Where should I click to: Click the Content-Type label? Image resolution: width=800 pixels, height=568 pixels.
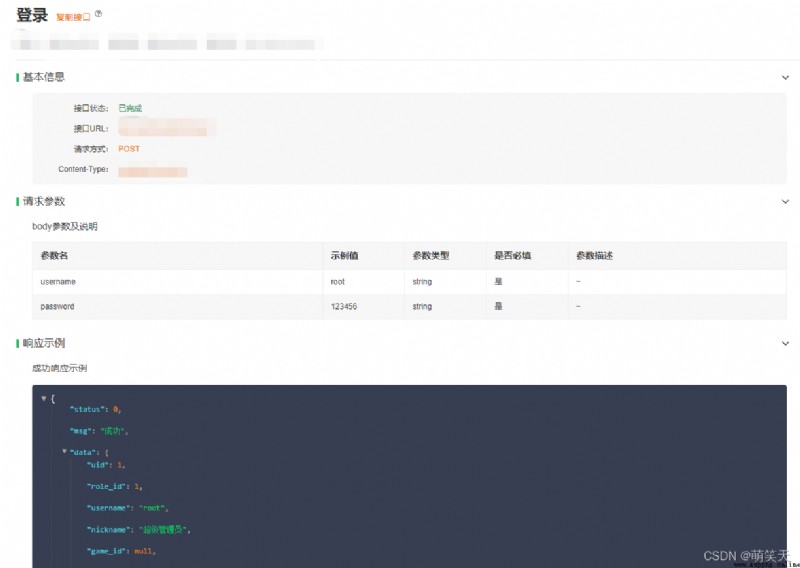83,169
